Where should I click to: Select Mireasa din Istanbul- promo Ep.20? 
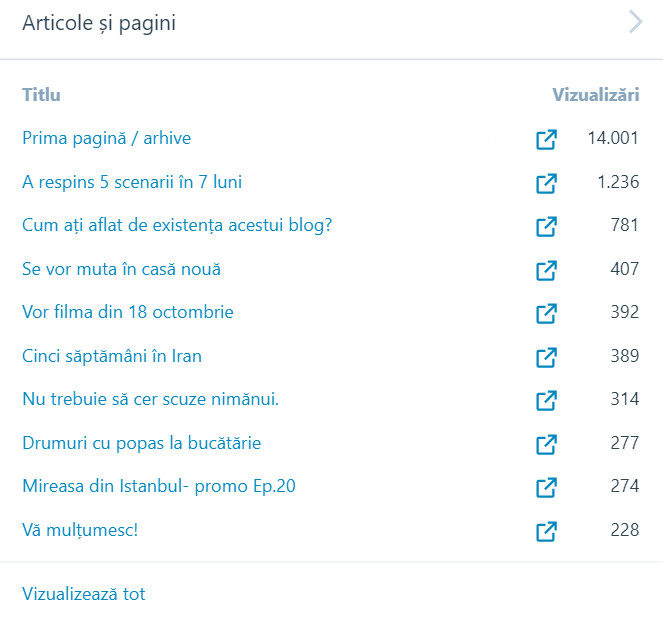coord(159,487)
